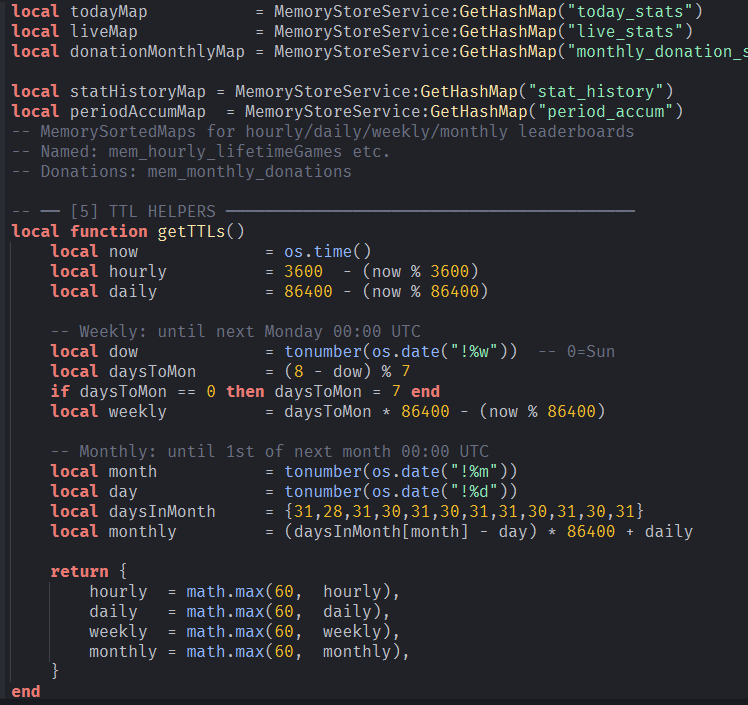Click the 'local dow' declaration name
Image resolution: width=748 pixels, height=705 pixels.
click(x=123, y=352)
